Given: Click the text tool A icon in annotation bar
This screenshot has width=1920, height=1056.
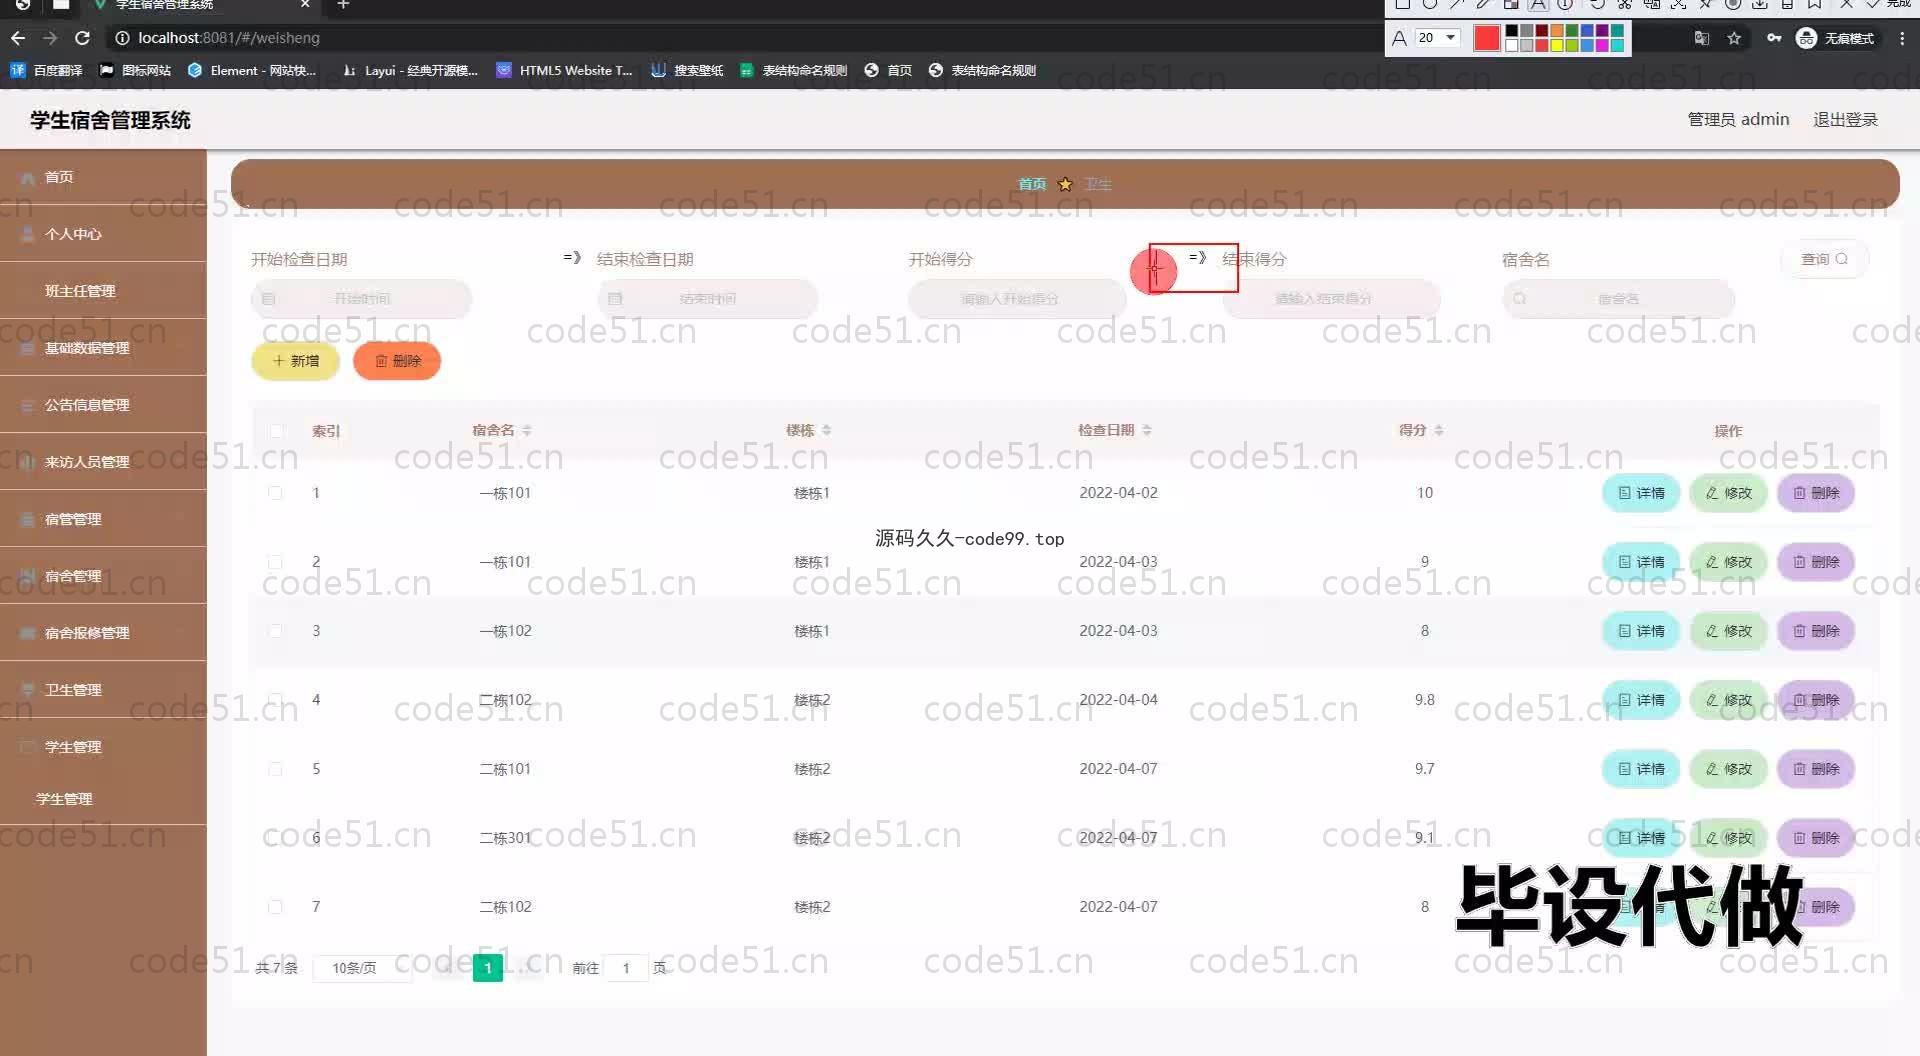Looking at the screenshot, I should pos(1538,5).
